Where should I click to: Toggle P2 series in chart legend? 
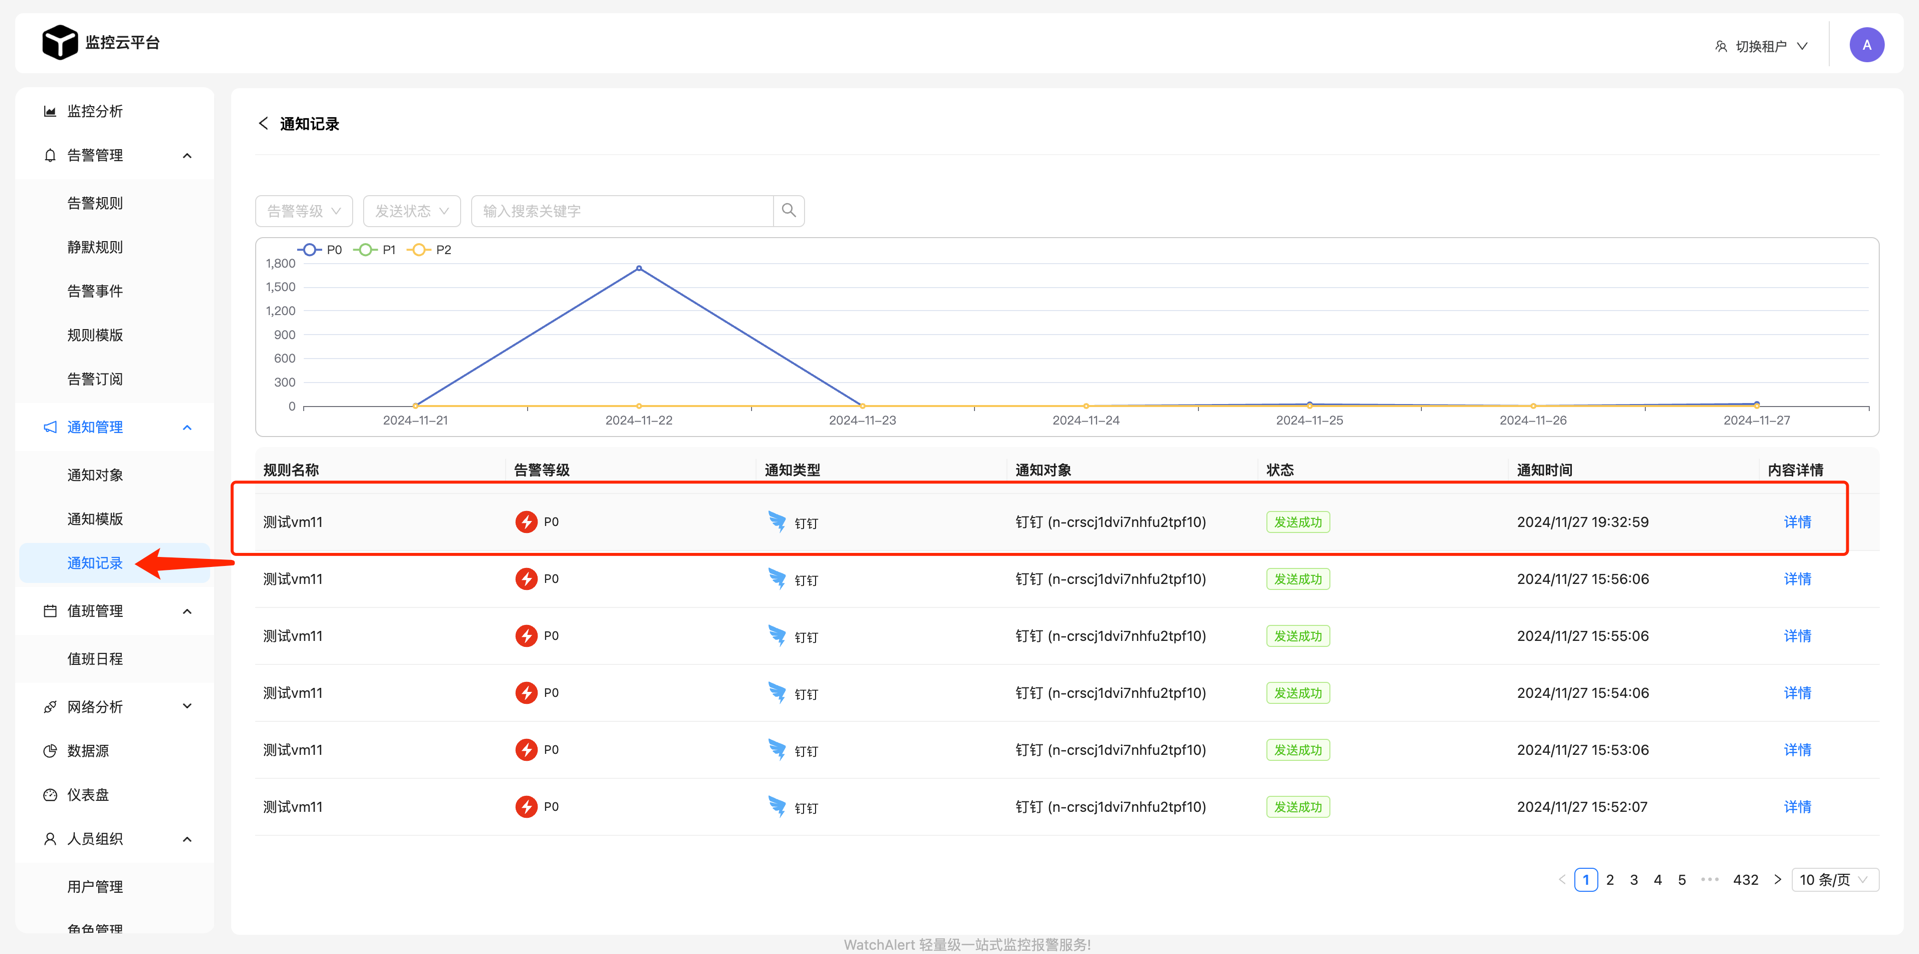click(x=430, y=250)
